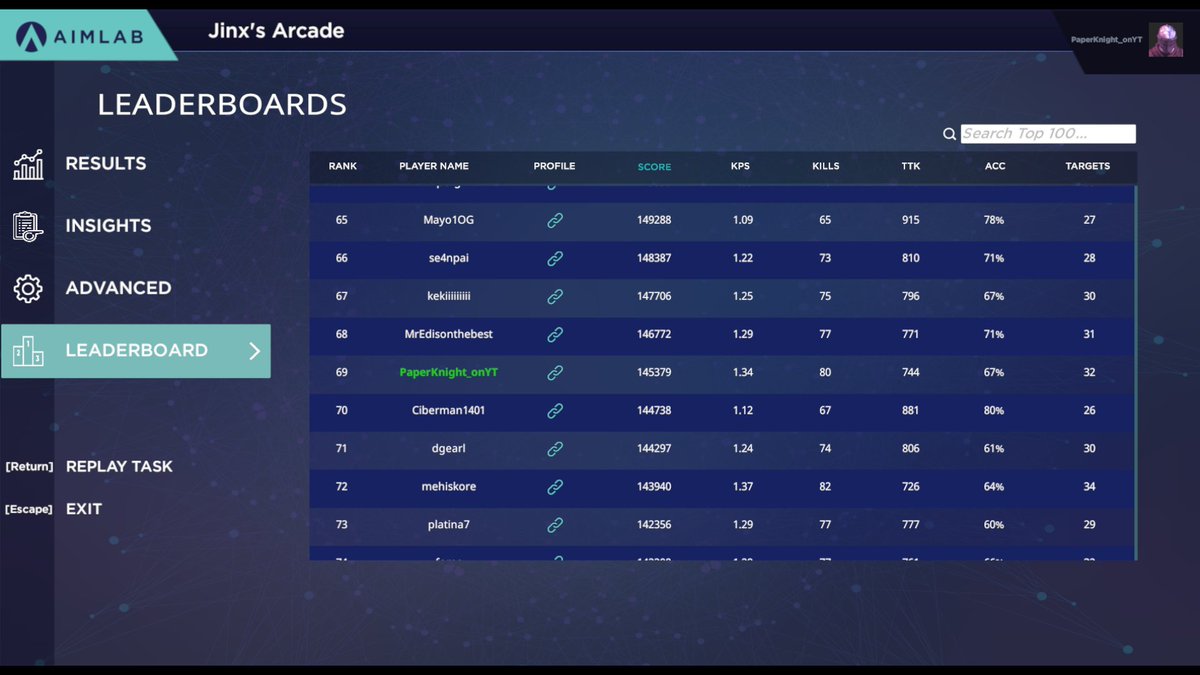Select player name Ciberman1401
This screenshot has height=675, width=1200.
click(447, 410)
